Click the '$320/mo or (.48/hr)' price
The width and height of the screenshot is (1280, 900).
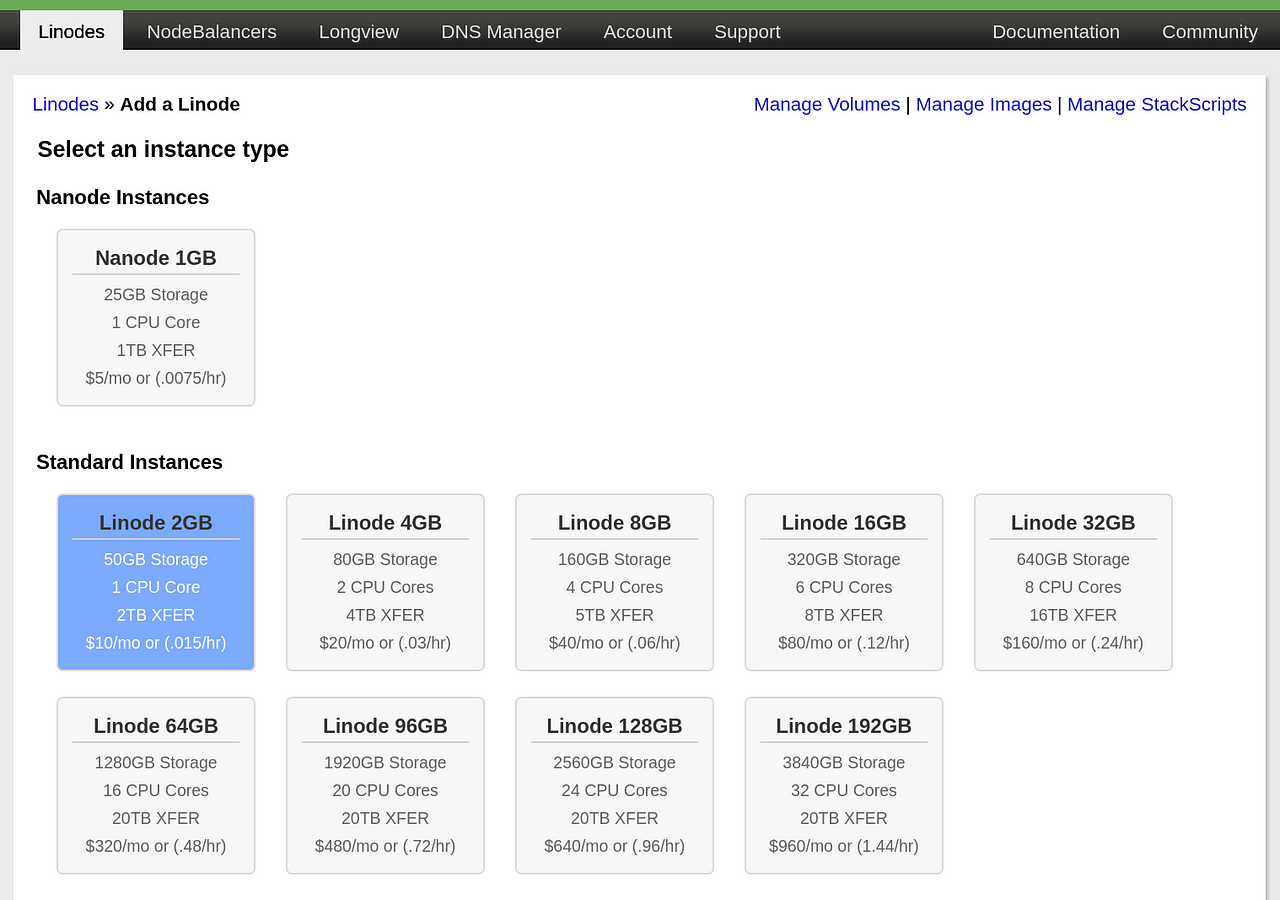tap(156, 846)
